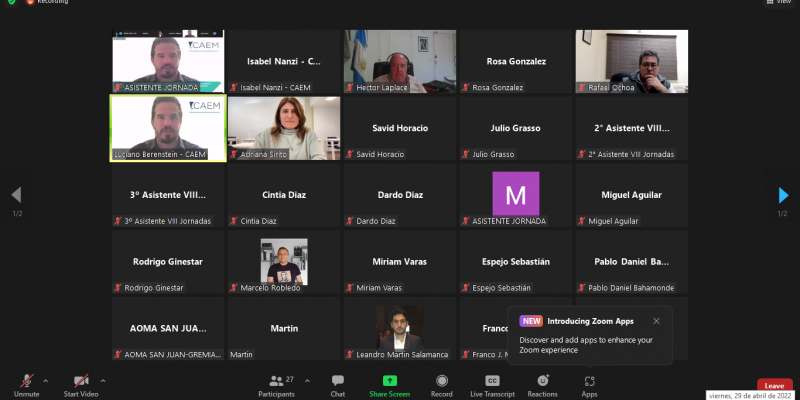The width and height of the screenshot is (800, 400).
Task: Expand audio options arrow next to Unmute
Action: click(x=45, y=381)
